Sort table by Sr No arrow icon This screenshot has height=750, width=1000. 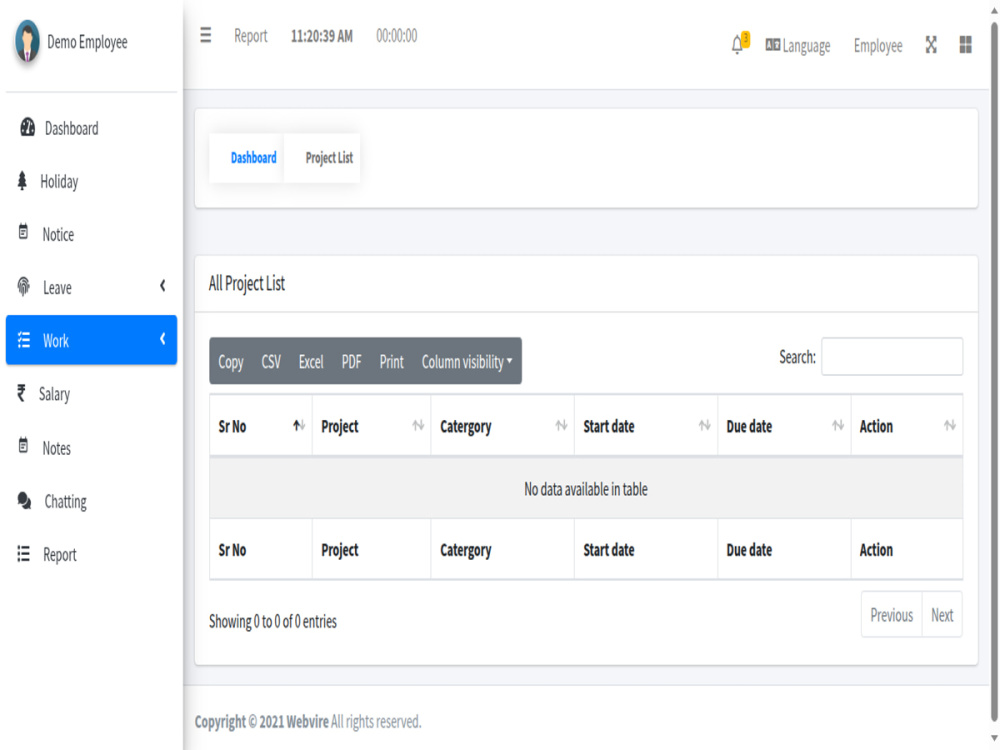click(x=298, y=425)
